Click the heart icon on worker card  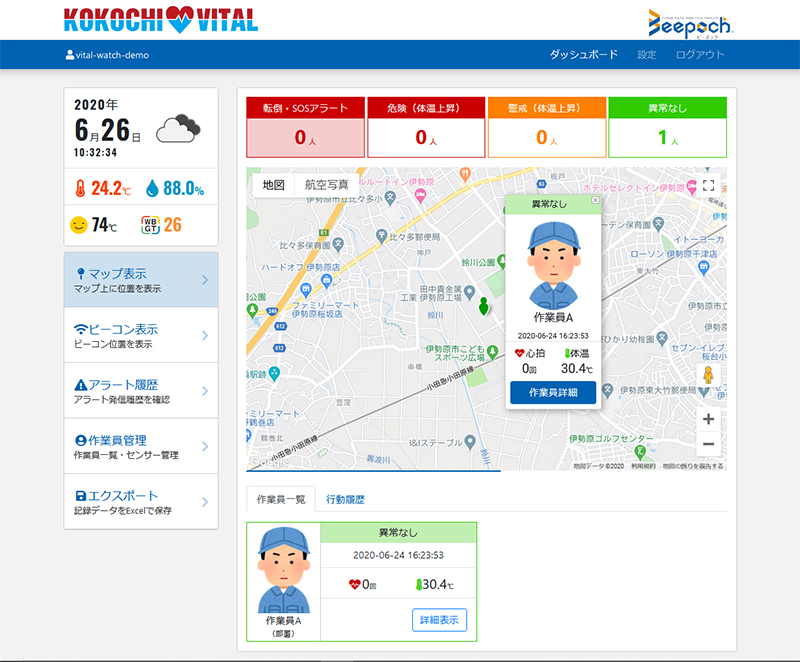(355, 584)
